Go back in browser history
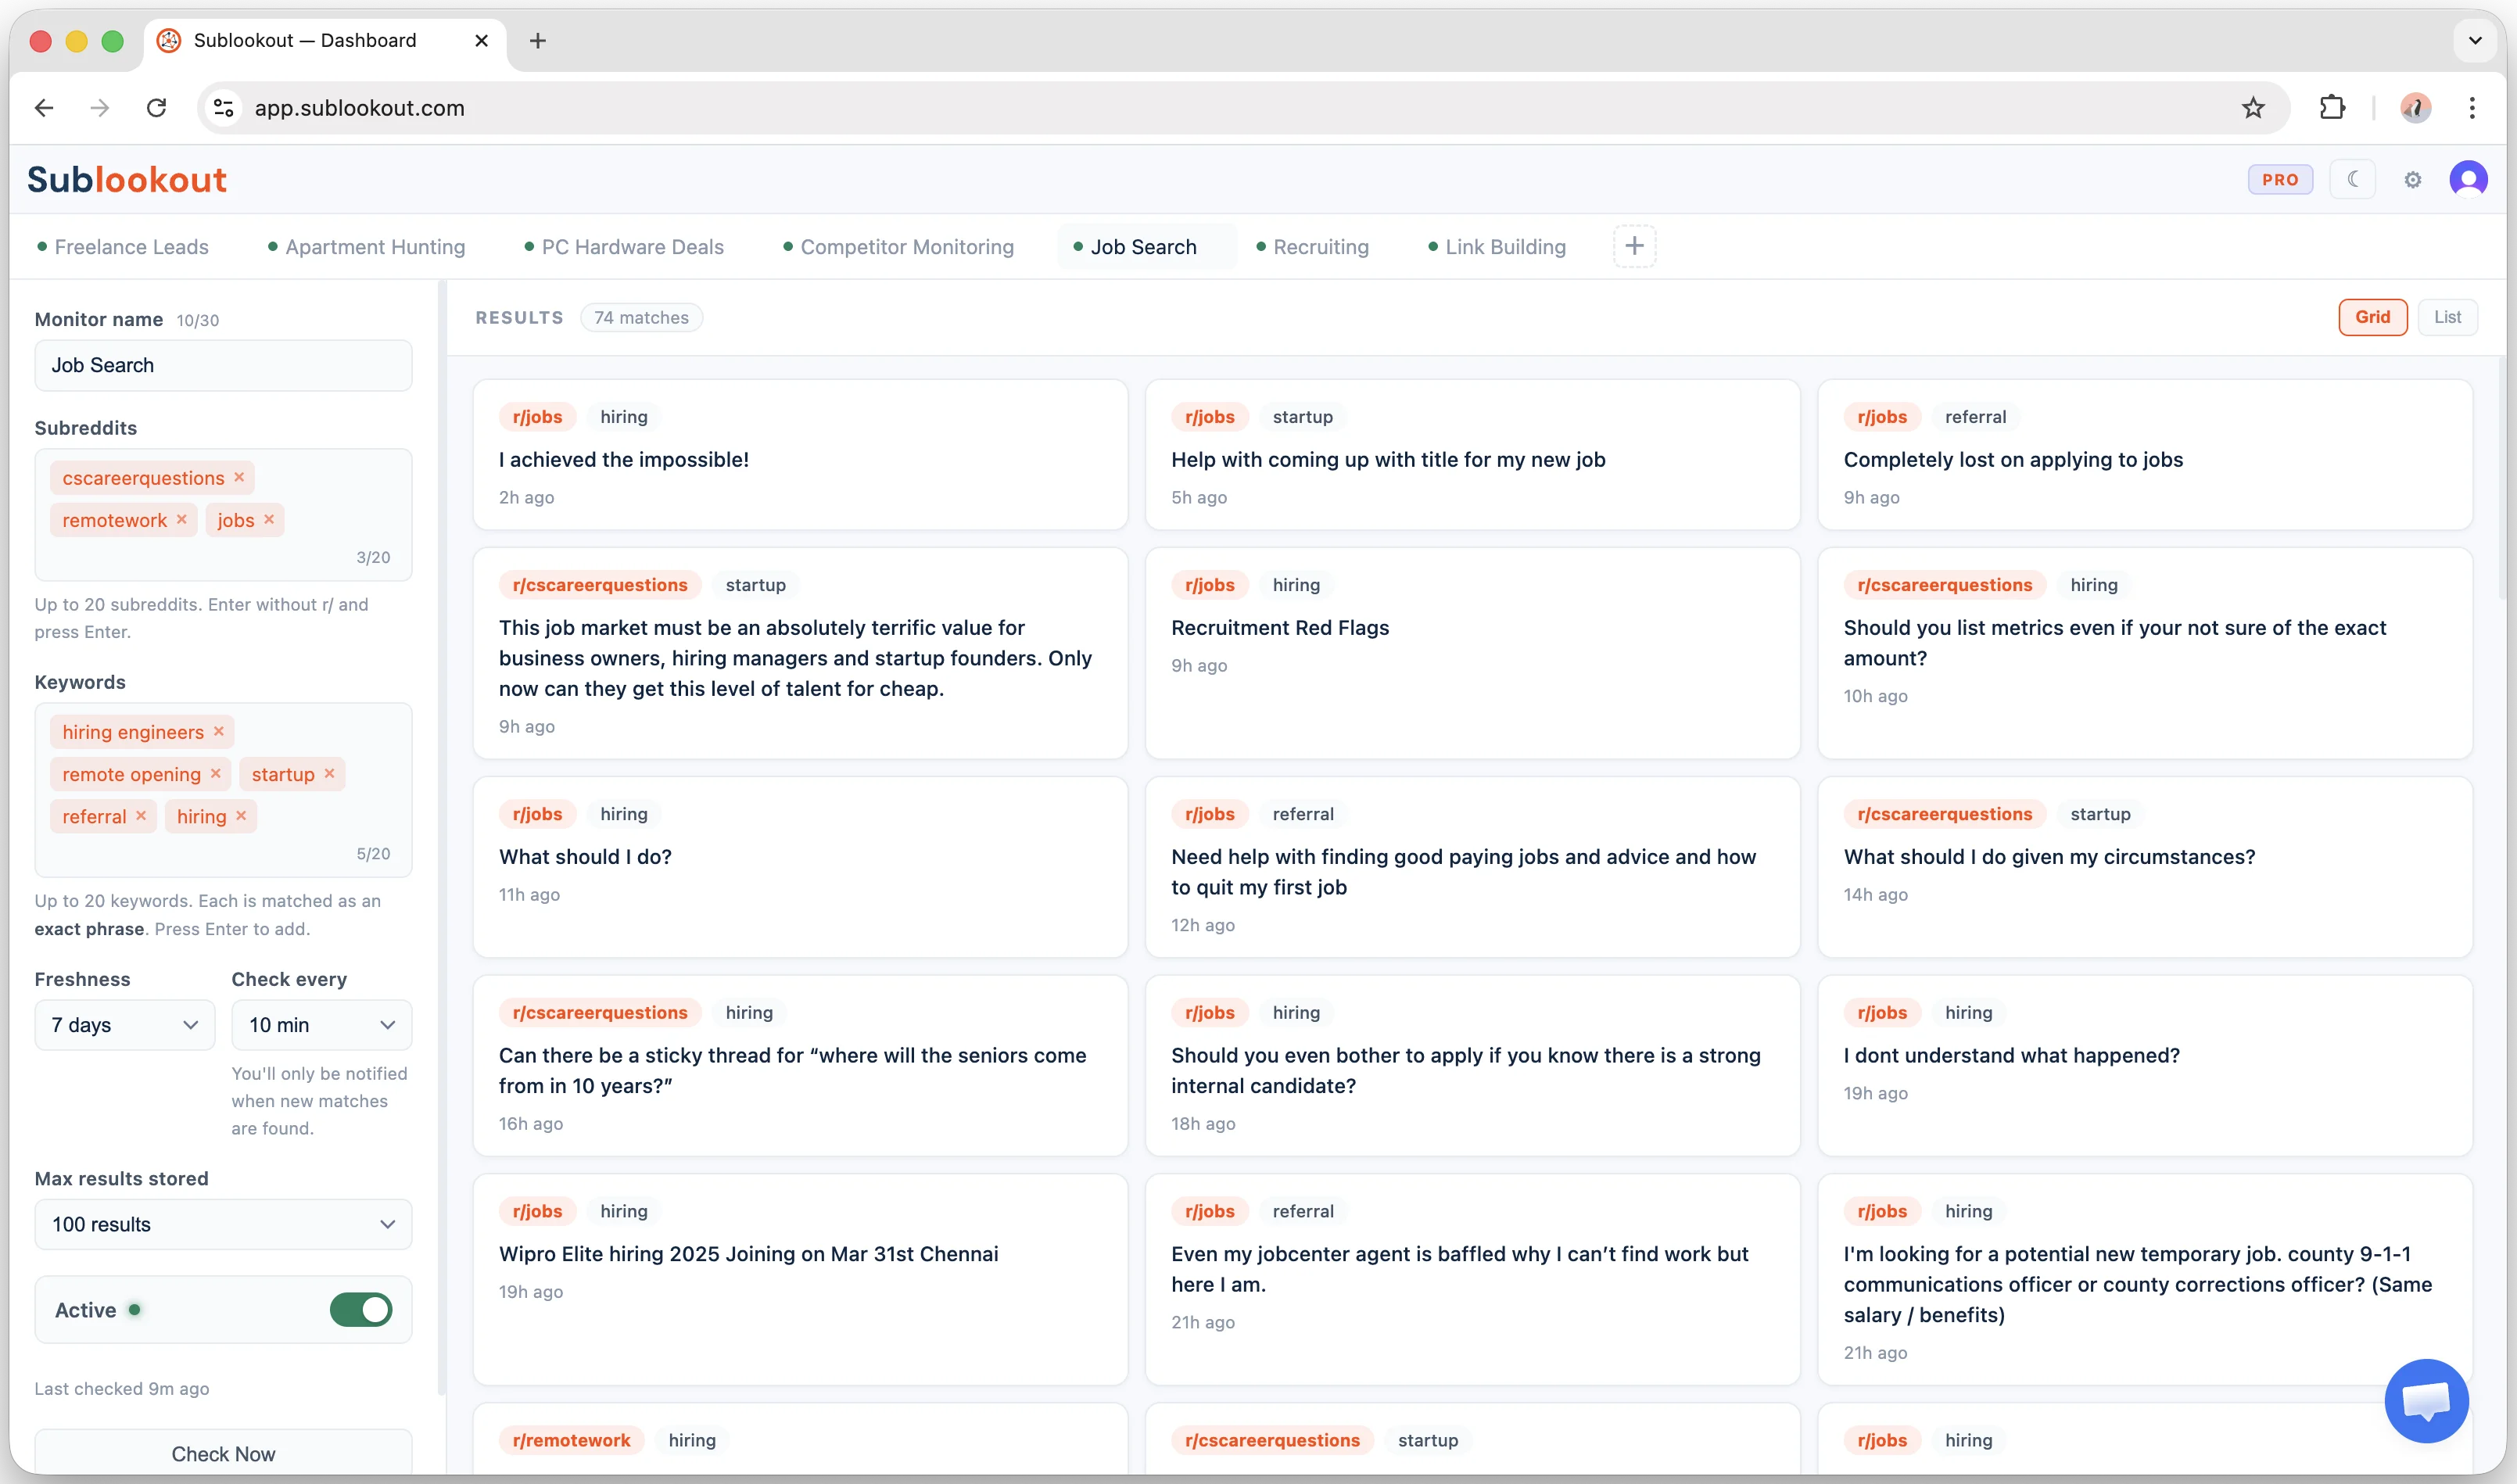This screenshot has height=1484, width=2517. pos(43,108)
